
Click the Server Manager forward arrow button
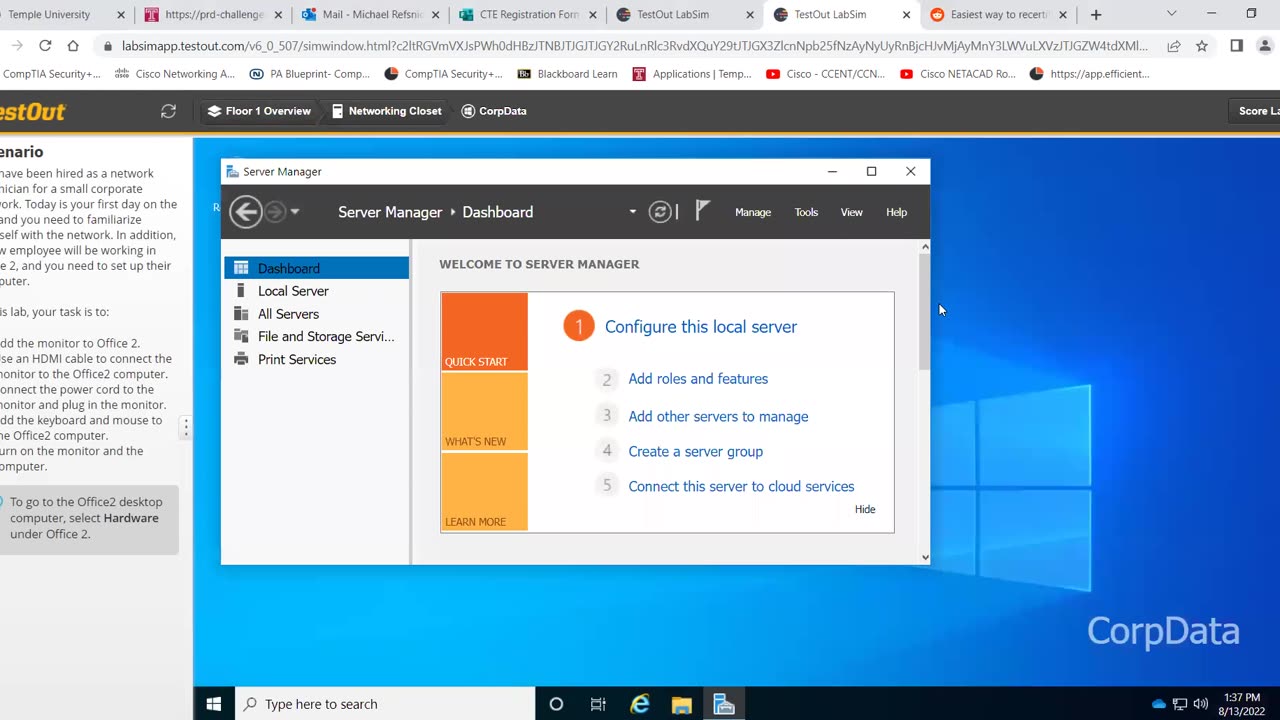pyautogui.click(x=275, y=211)
